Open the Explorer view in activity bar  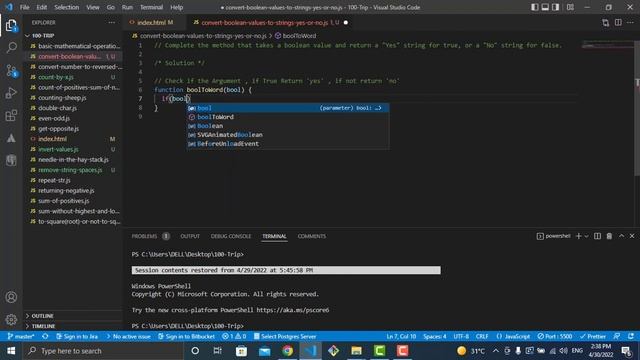11,26
